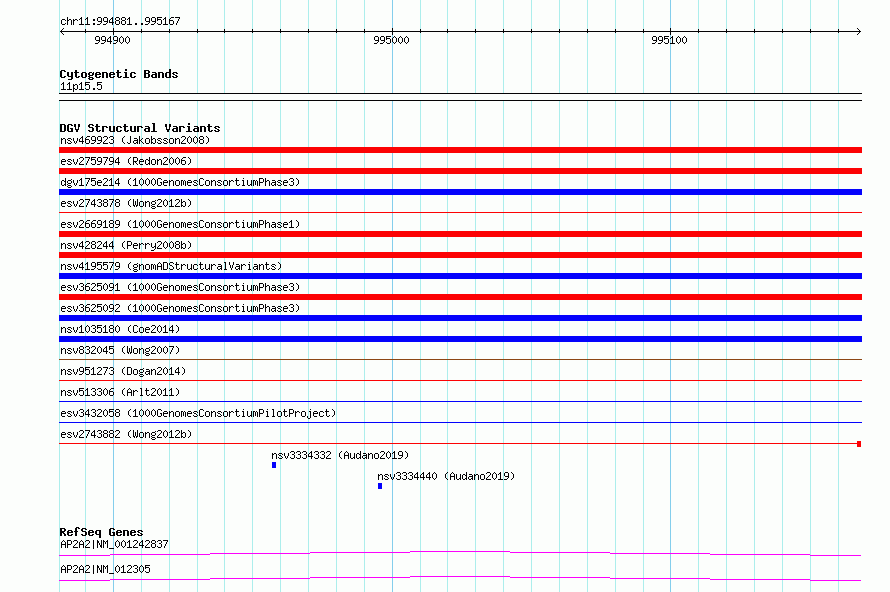Click the blue marker under nsv3334332
Image resolution: width=890 pixels, height=592 pixels.
point(274,465)
